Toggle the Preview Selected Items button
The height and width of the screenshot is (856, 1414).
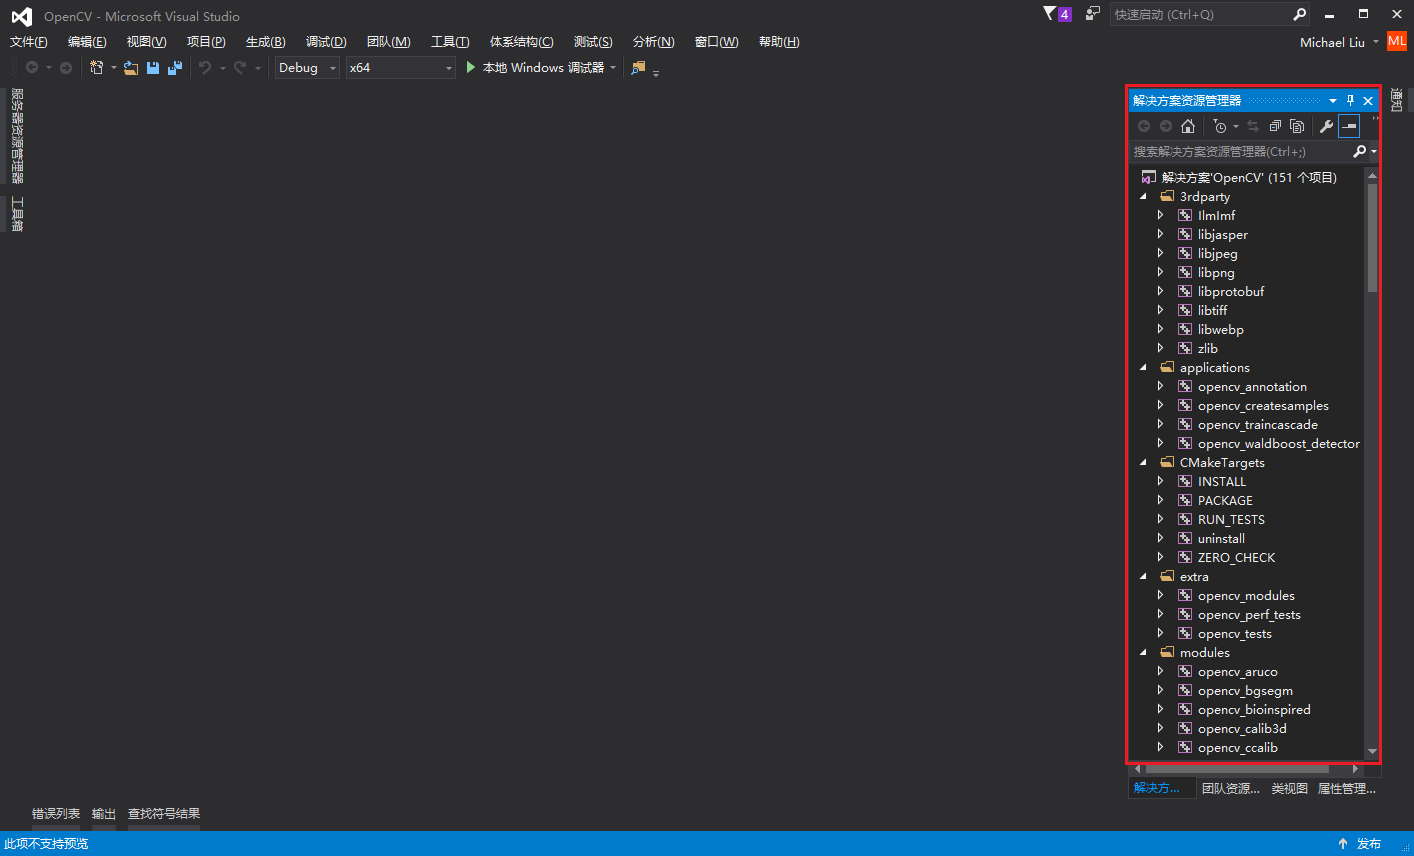tap(1349, 126)
